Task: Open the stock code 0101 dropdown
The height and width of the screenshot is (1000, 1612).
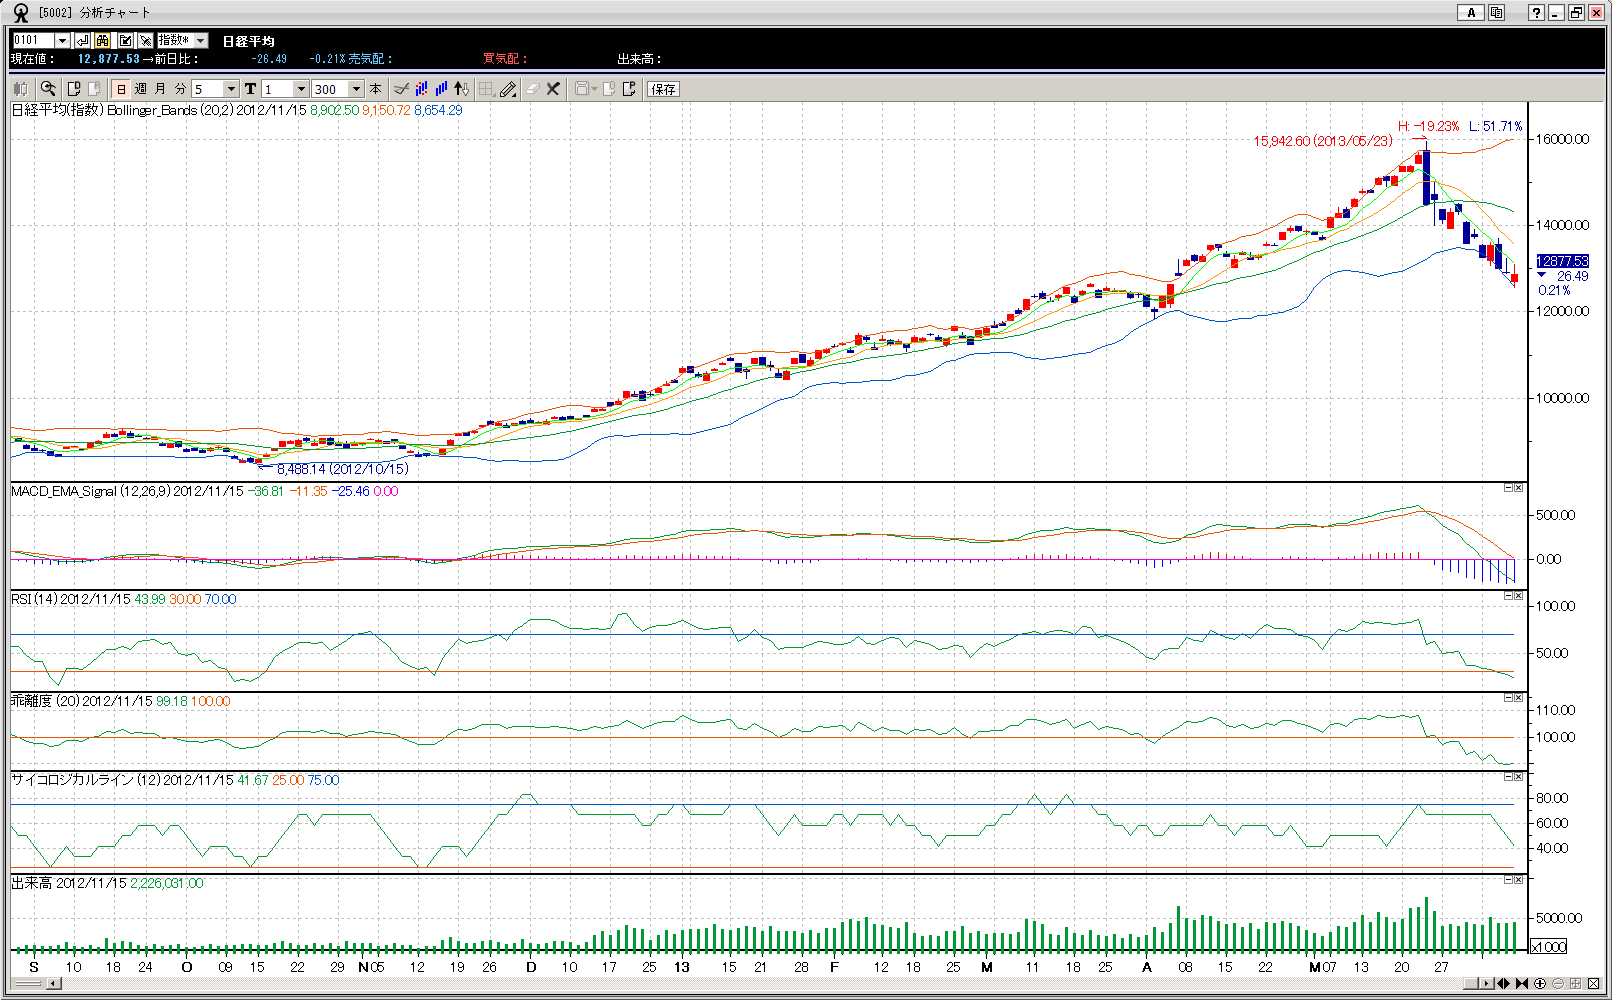Action: (x=62, y=40)
